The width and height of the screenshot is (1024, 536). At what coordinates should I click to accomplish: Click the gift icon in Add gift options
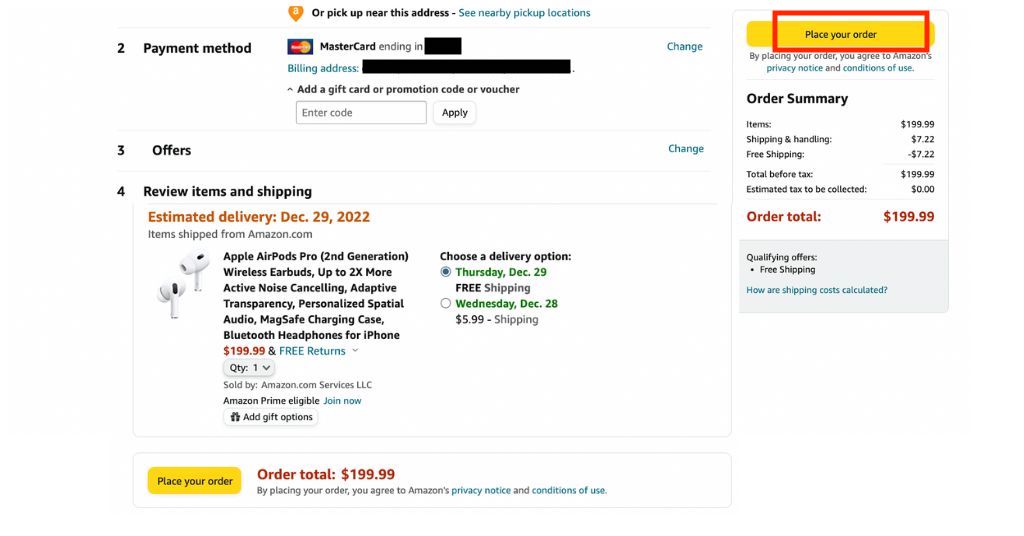point(235,417)
